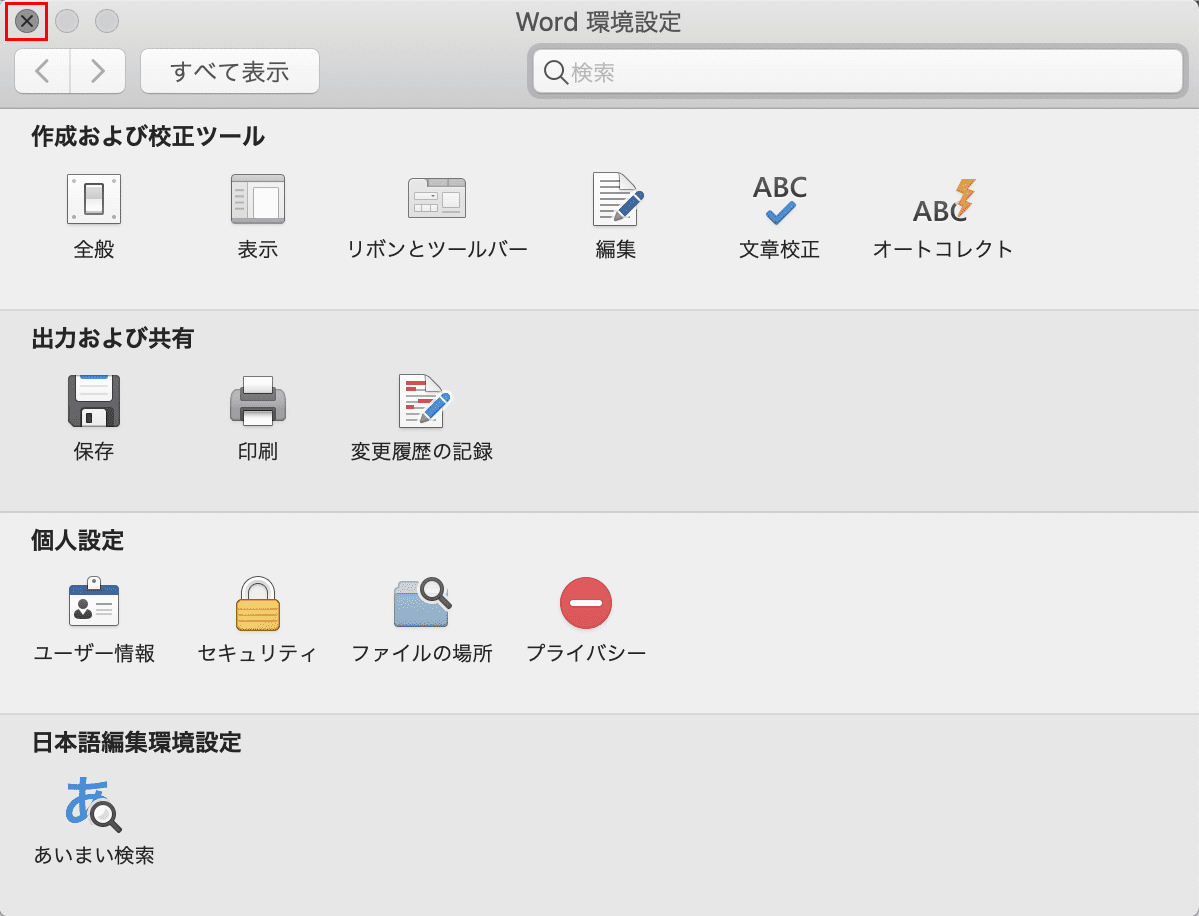Screen dimensions: 1199x916
Task: Open the 全般 (General) preferences icon
Action: pyautogui.click(x=93, y=200)
